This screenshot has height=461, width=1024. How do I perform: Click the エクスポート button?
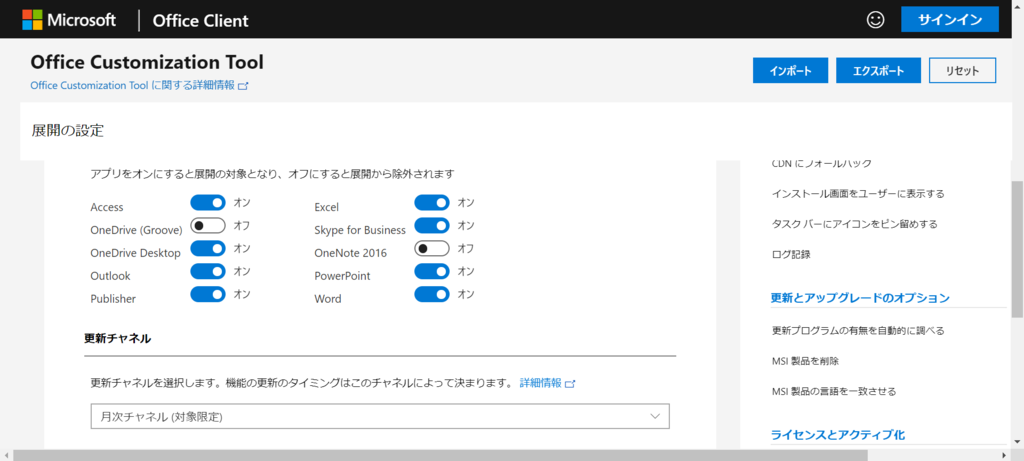click(x=878, y=71)
